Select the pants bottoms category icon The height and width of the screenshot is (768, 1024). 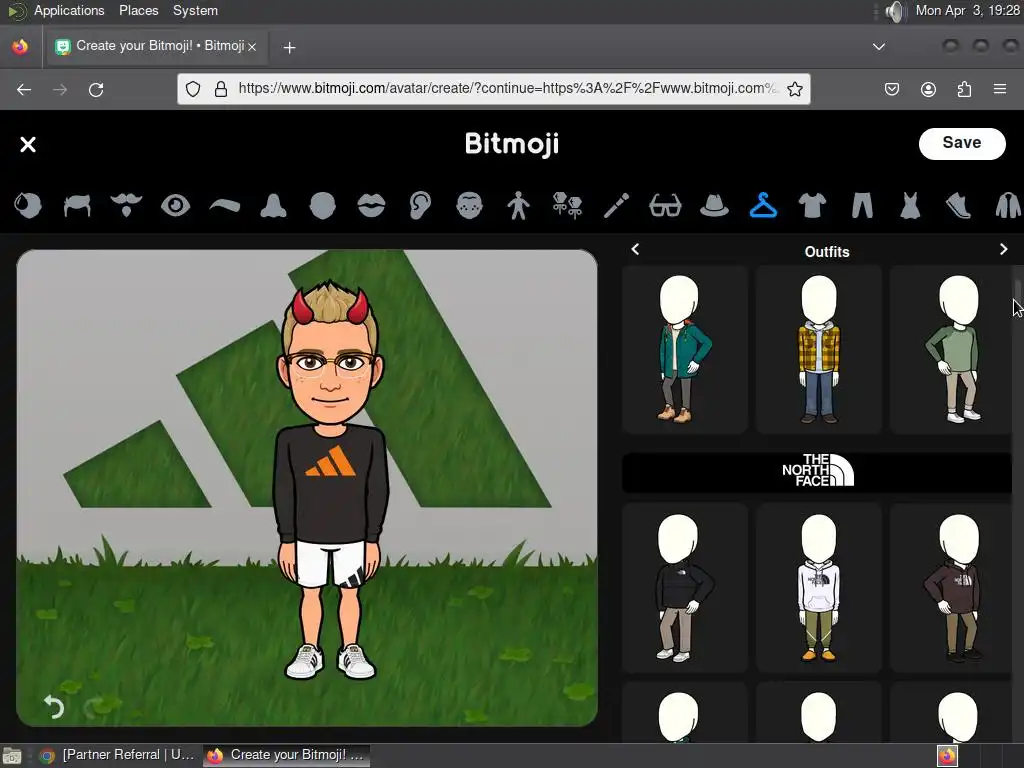(x=862, y=206)
